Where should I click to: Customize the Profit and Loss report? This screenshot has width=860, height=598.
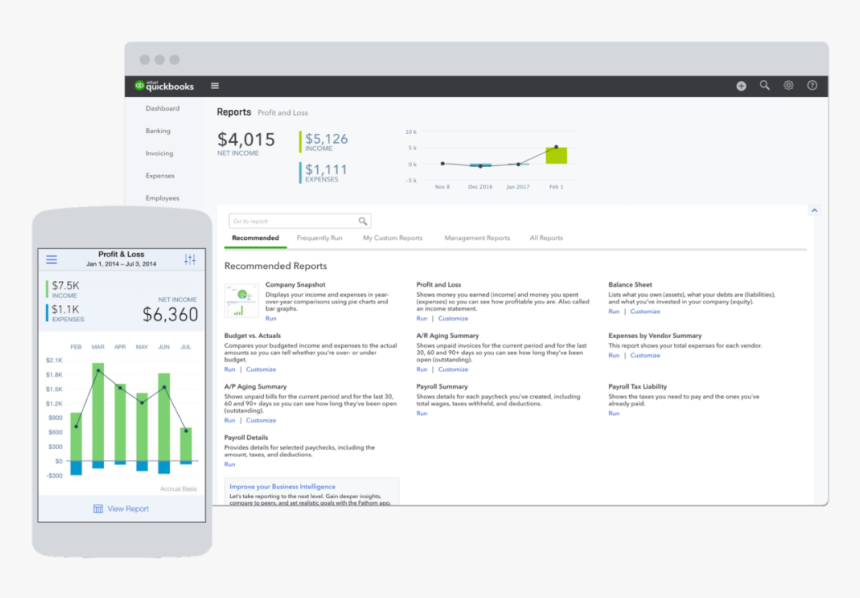(453, 318)
